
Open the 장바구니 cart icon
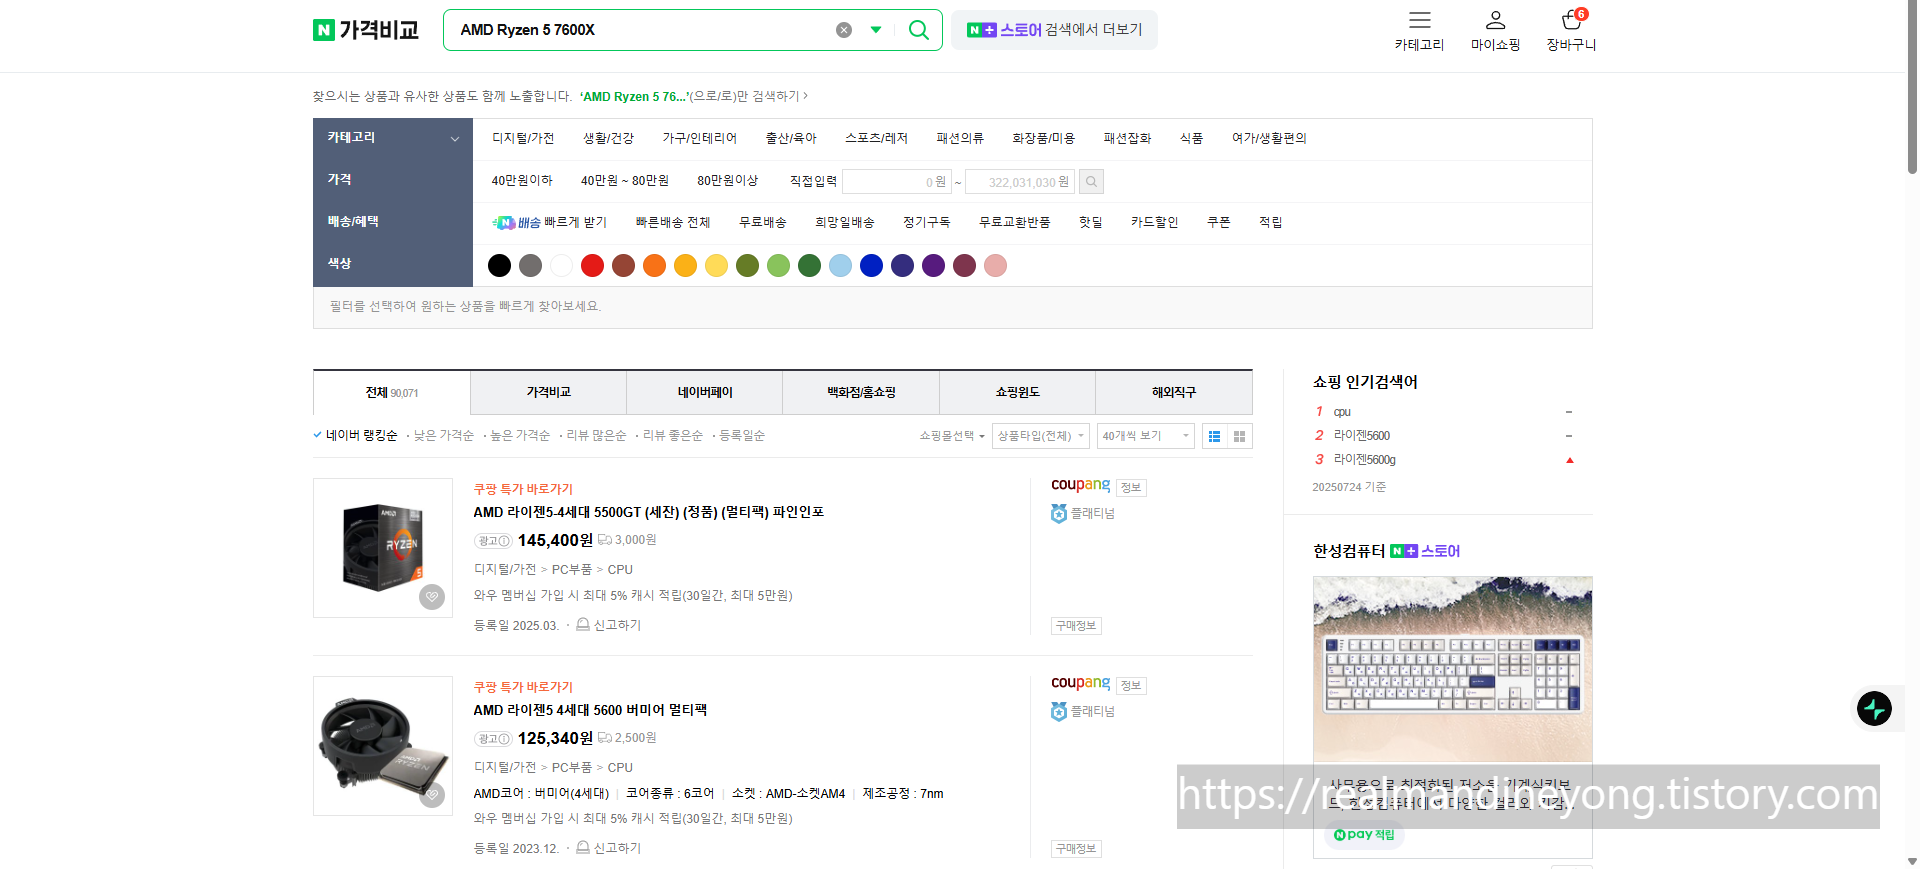coord(1572,20)
